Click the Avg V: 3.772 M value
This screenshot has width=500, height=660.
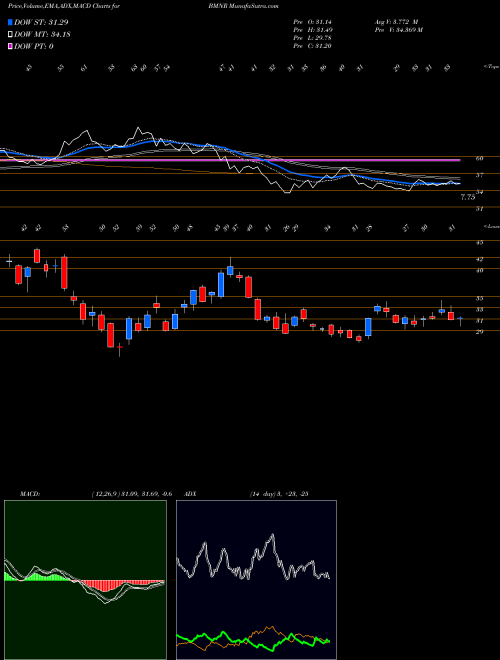pos(397,22)
